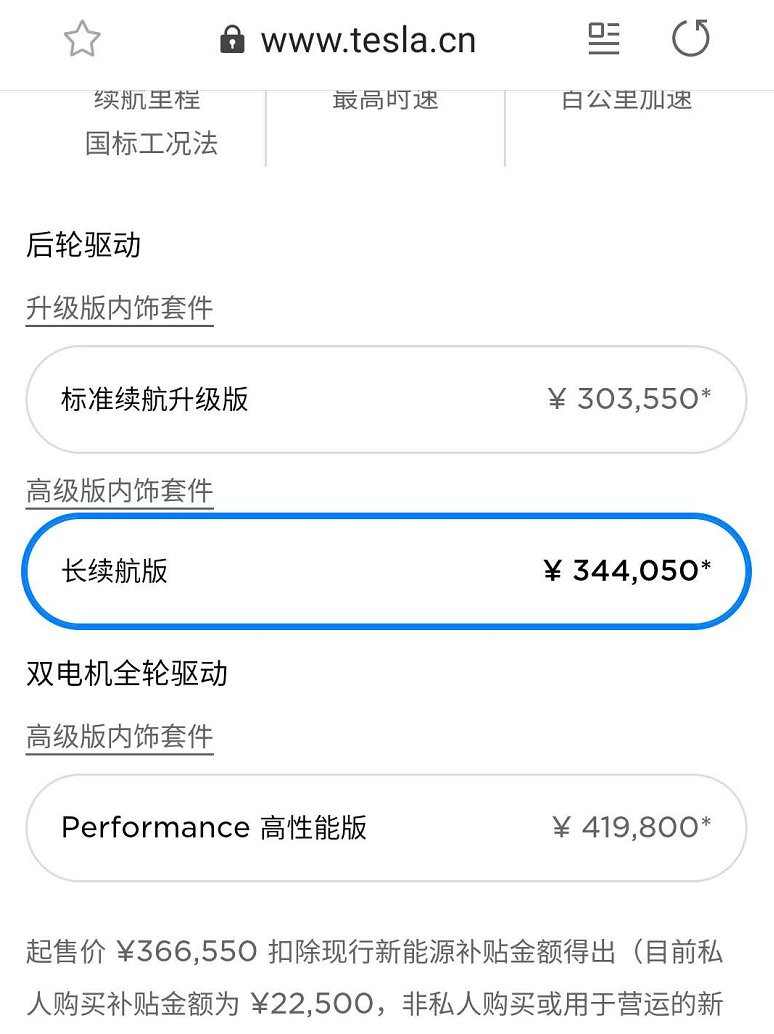
Task: Tap the padlock security icon
Action: pos(232,40)
